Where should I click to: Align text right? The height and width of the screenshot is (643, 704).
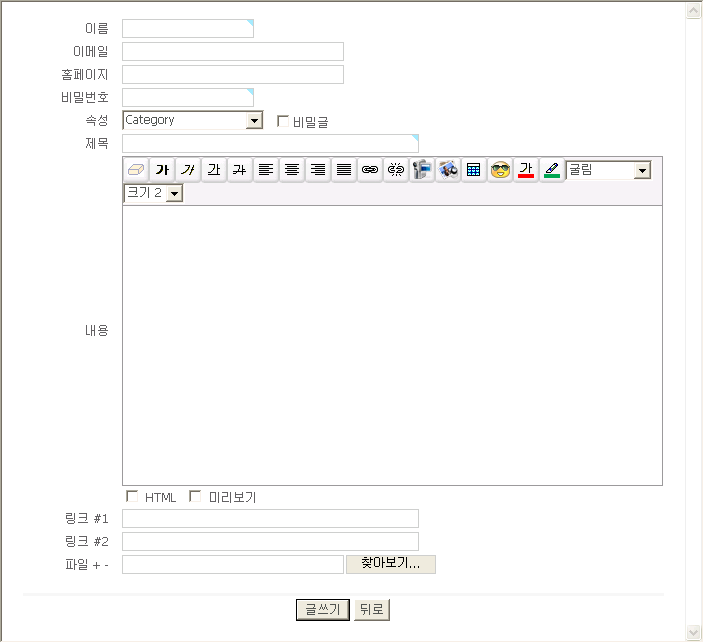pyautogui.click(x=318, y=170)
